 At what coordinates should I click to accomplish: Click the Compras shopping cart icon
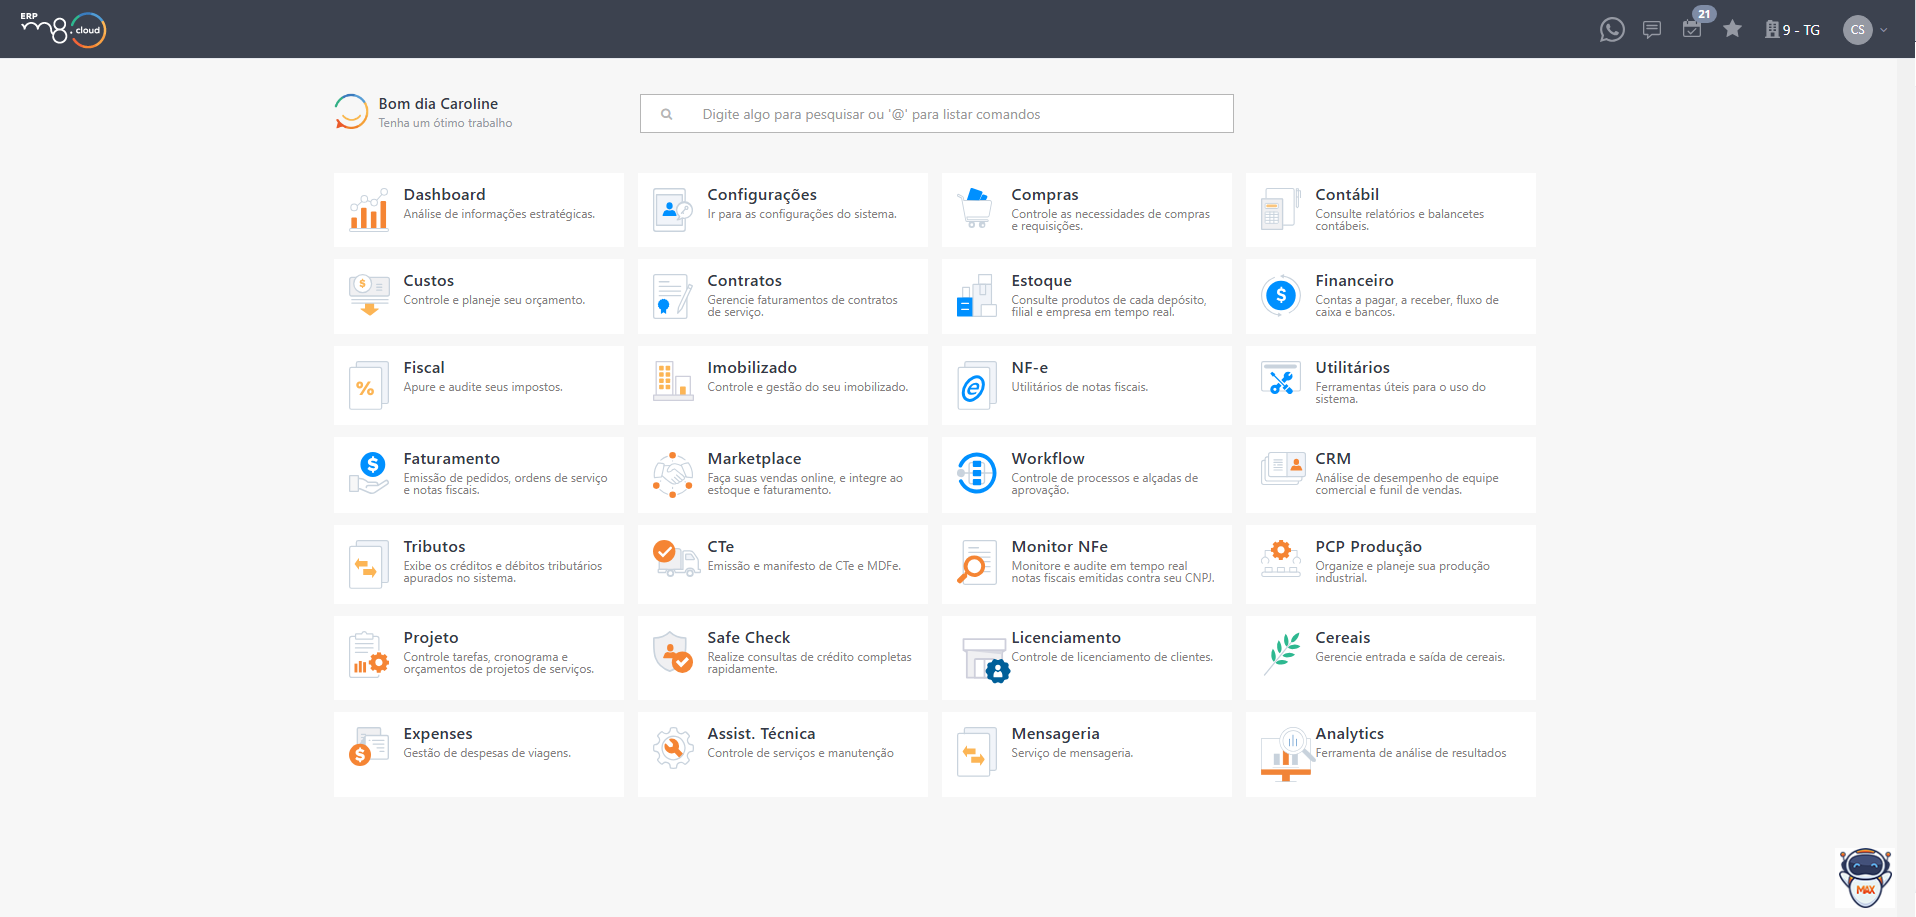[x=977, y=209]
